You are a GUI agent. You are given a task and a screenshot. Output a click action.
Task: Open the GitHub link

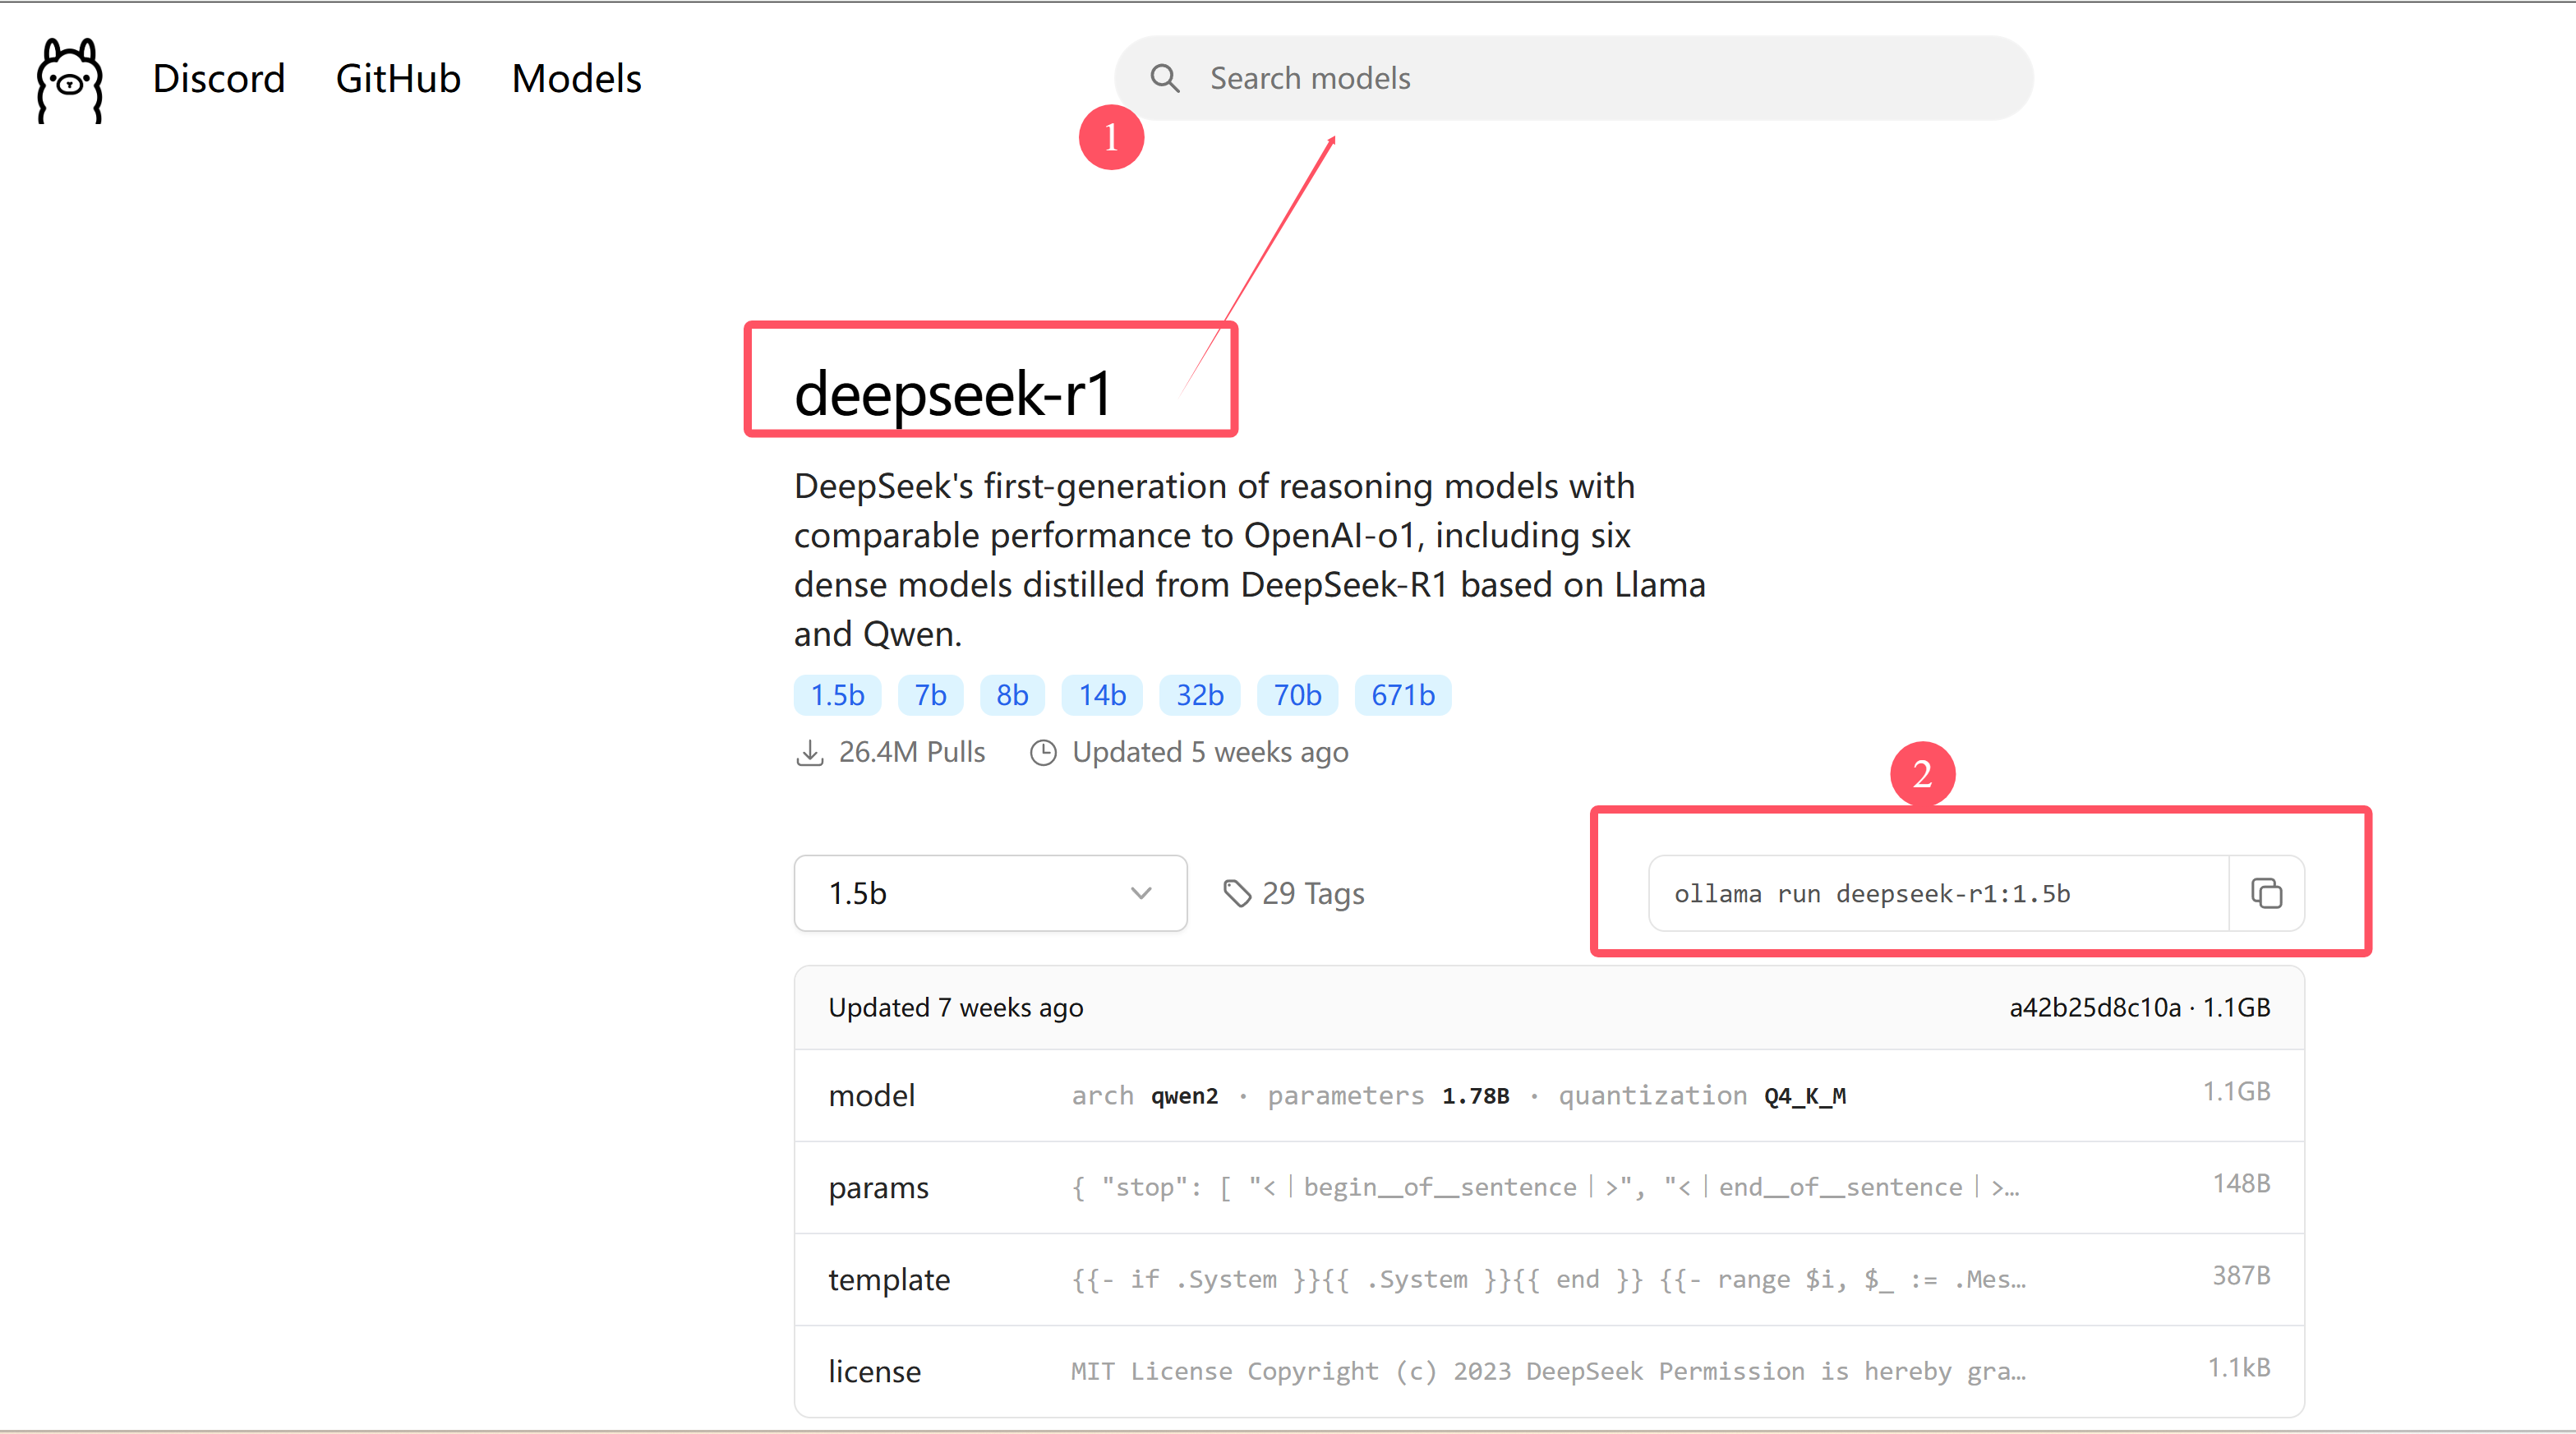coord(398,78)
